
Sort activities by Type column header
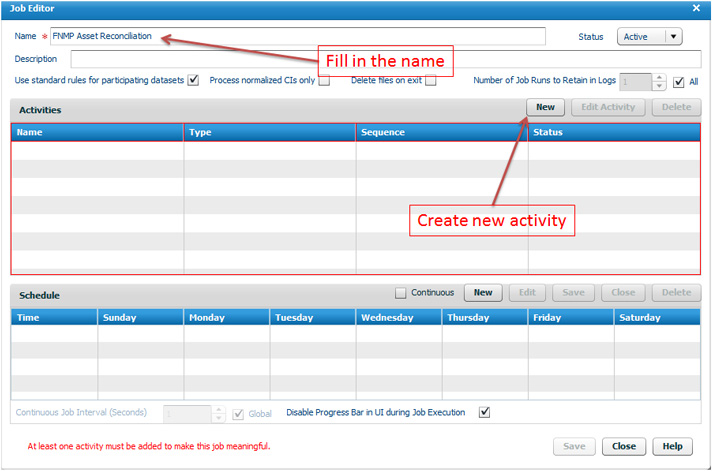click(x=269, y=132)
